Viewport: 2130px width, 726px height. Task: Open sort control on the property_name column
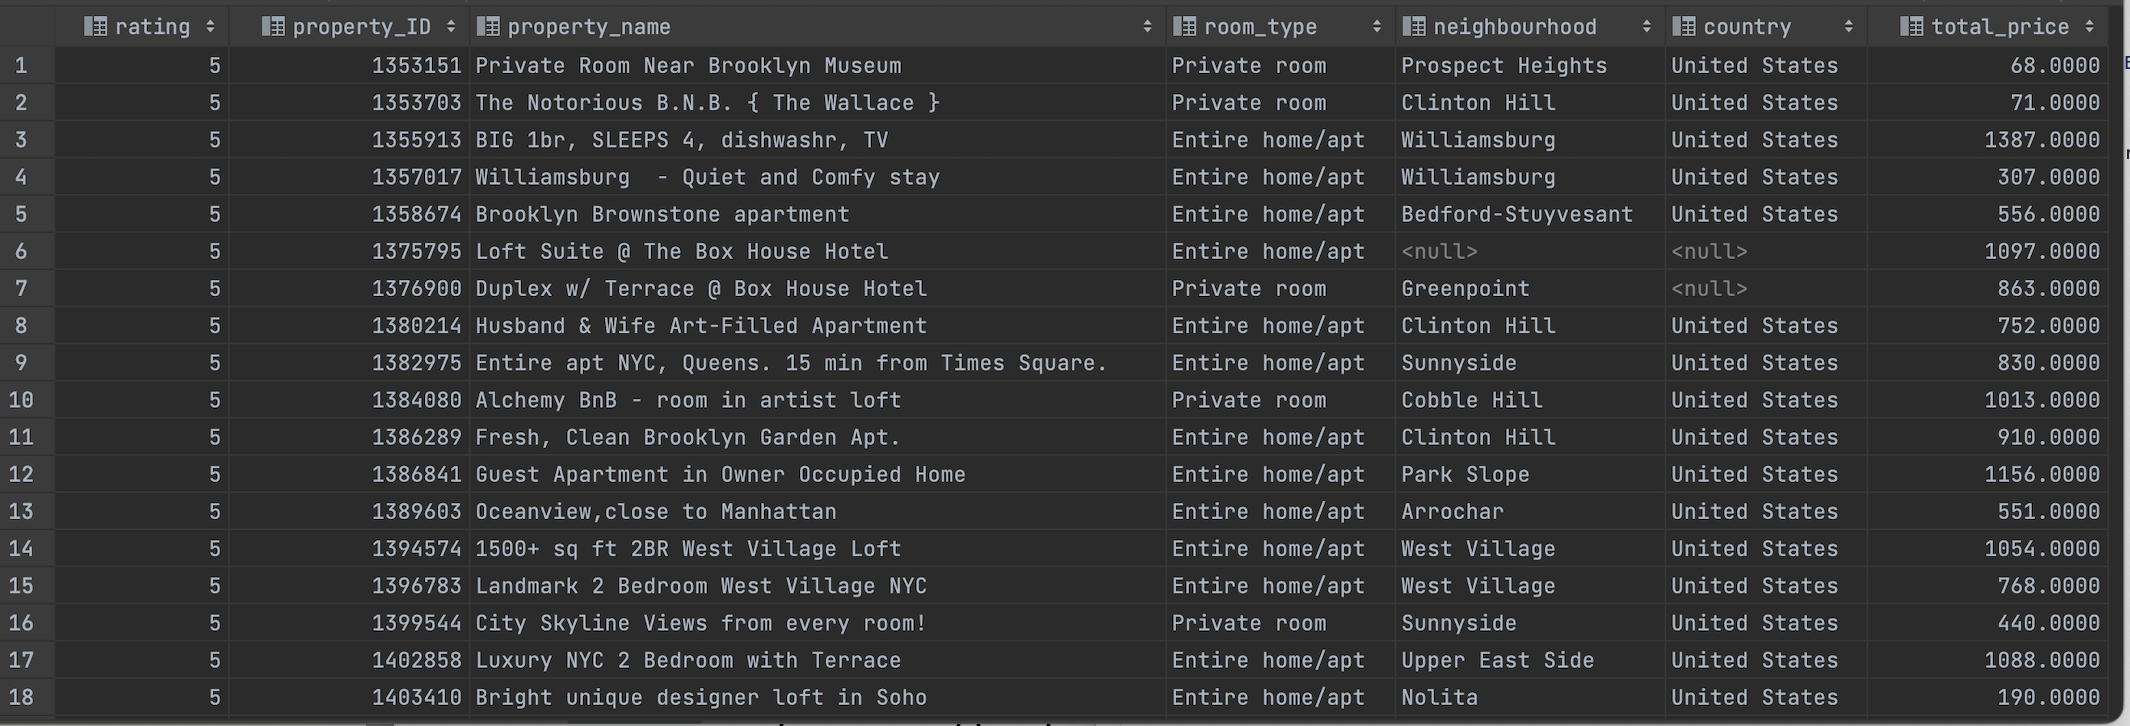click(1148, 26)
